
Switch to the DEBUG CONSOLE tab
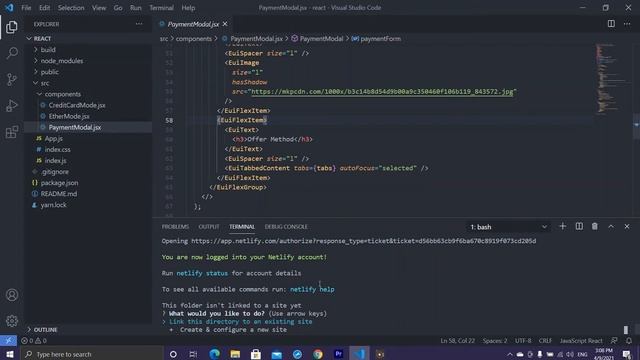(286, 227)
